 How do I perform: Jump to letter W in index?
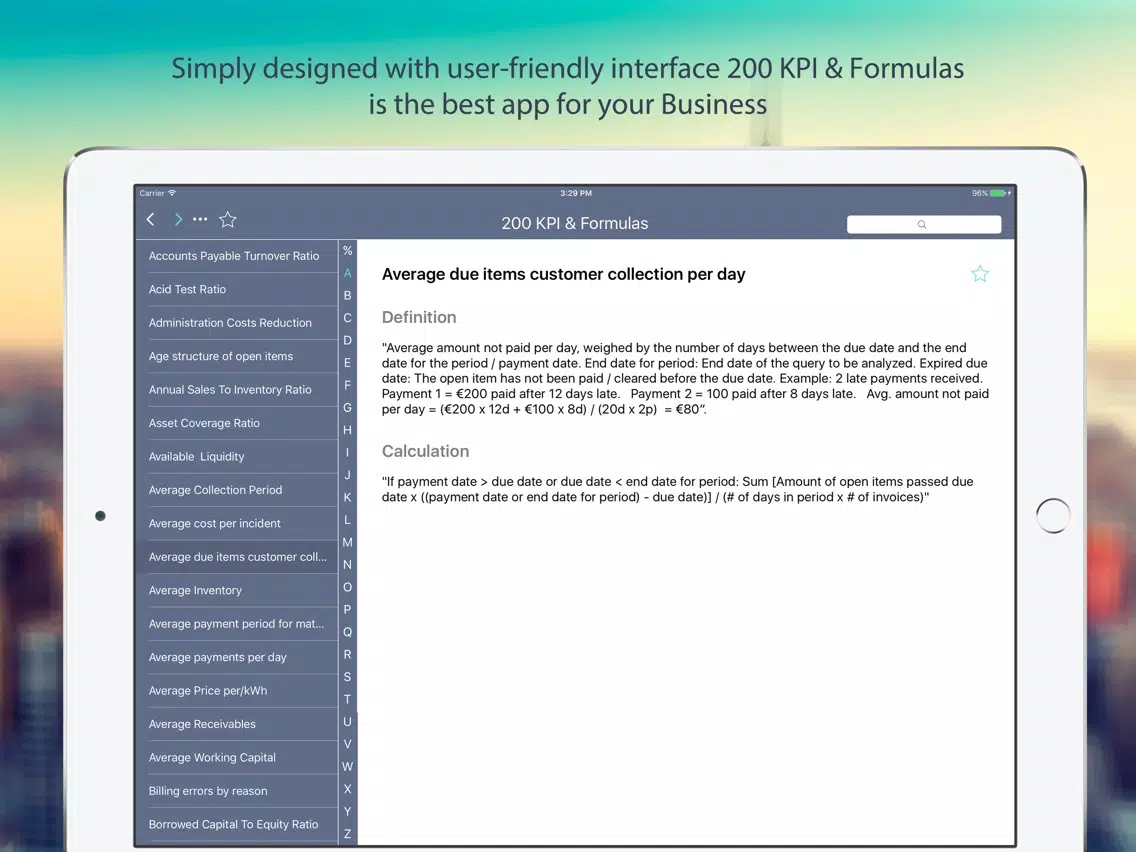348,767
